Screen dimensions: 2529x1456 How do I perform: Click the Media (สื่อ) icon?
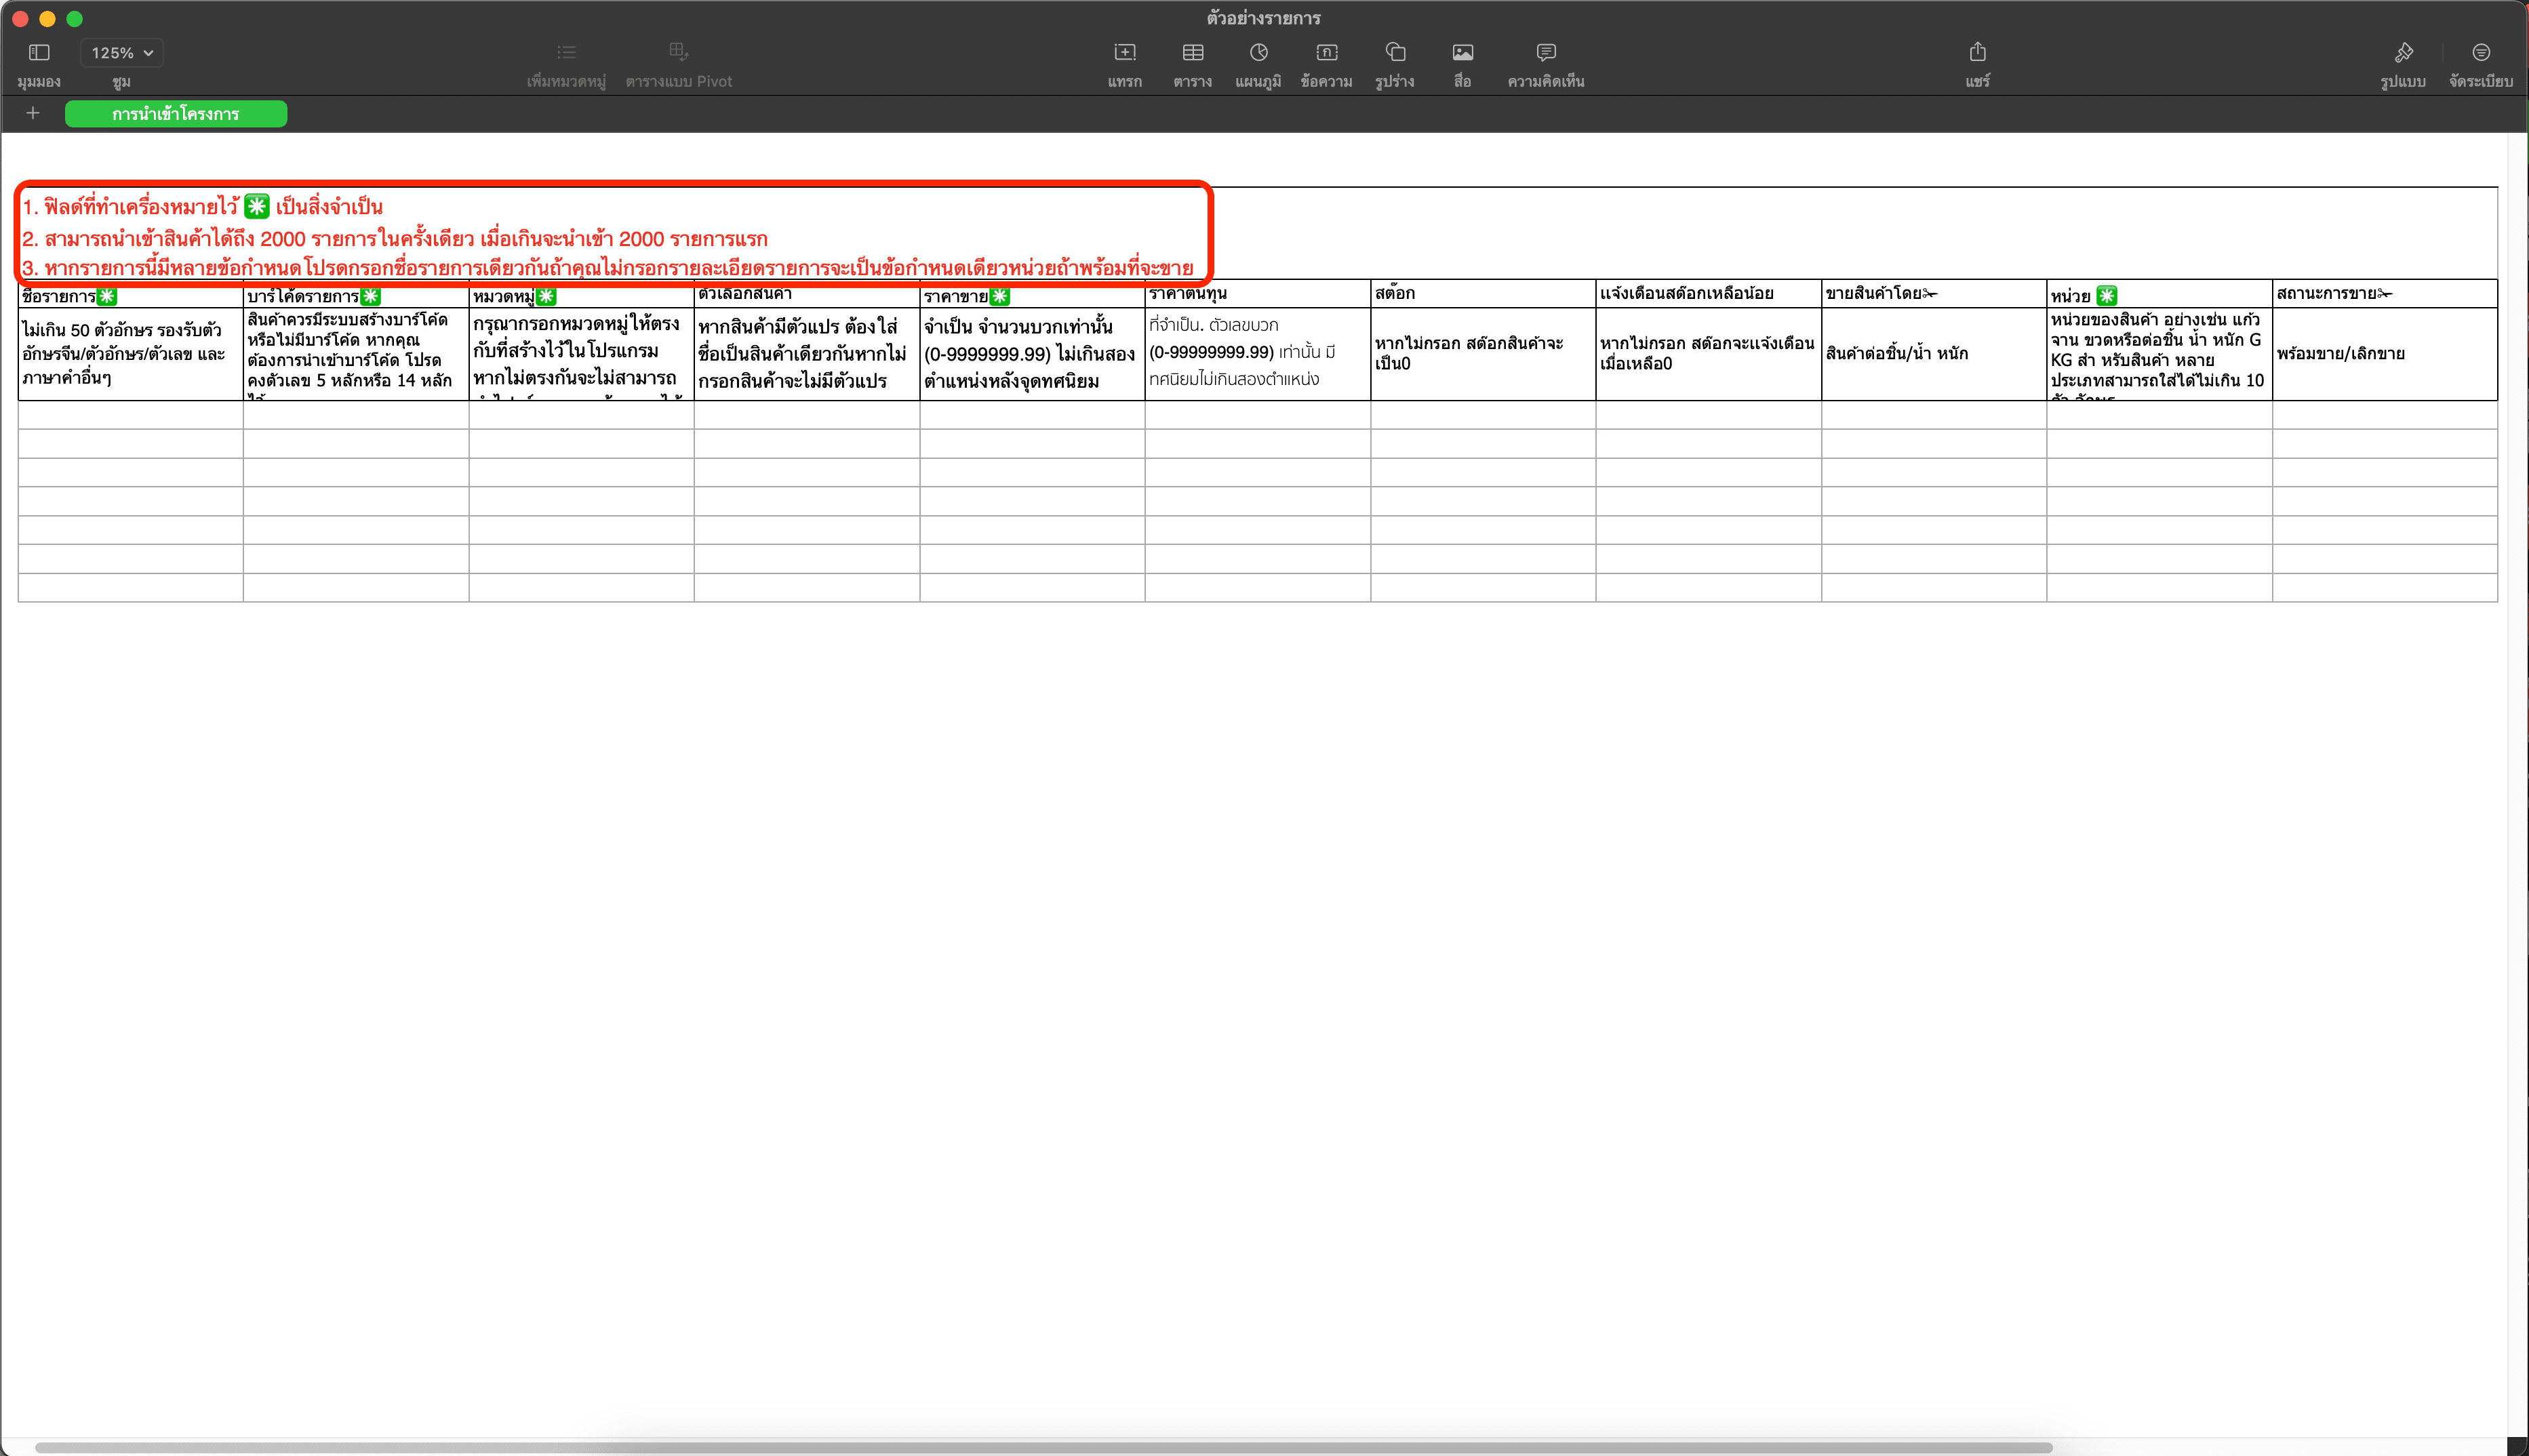pos(1462,53)
